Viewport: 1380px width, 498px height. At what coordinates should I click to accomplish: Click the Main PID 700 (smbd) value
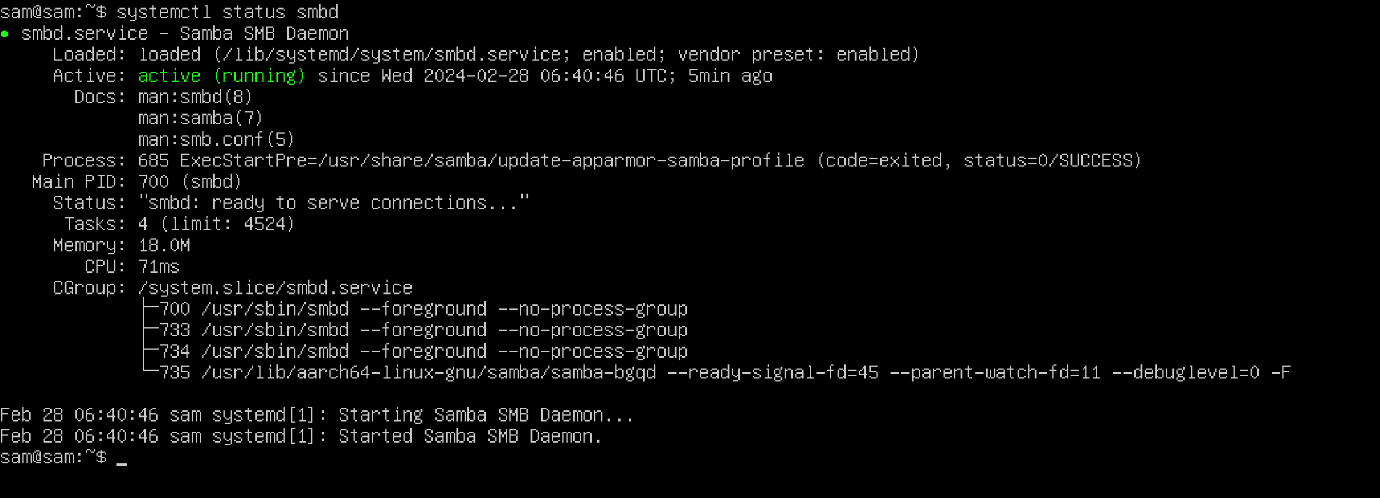click(x=190, y=182)
